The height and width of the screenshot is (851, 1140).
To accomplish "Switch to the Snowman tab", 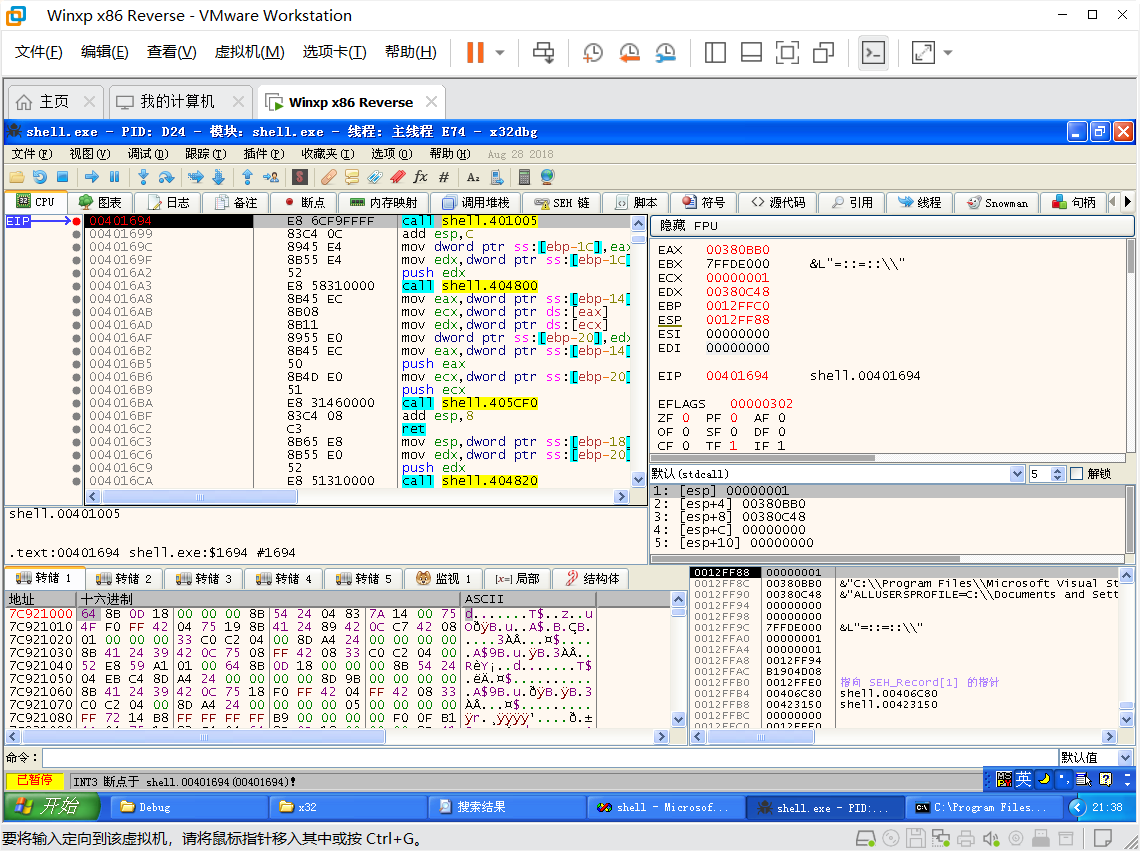I will 997,202.
